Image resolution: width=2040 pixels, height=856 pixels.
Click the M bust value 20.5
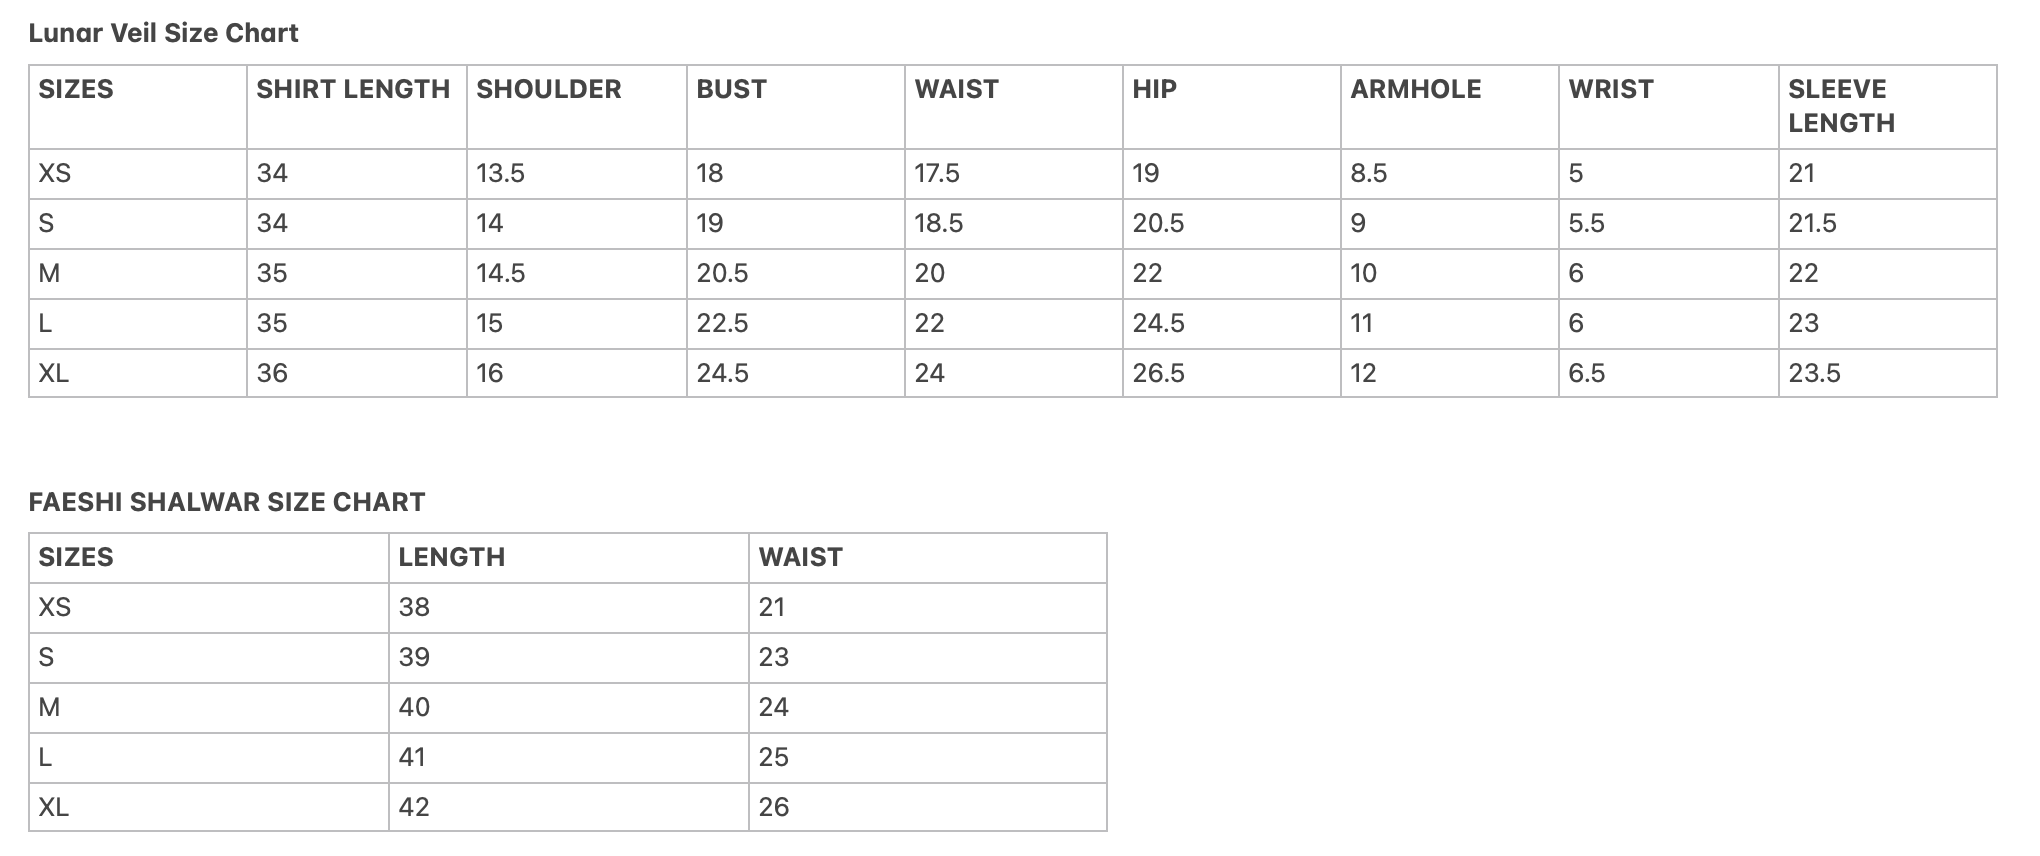point(722,273)
